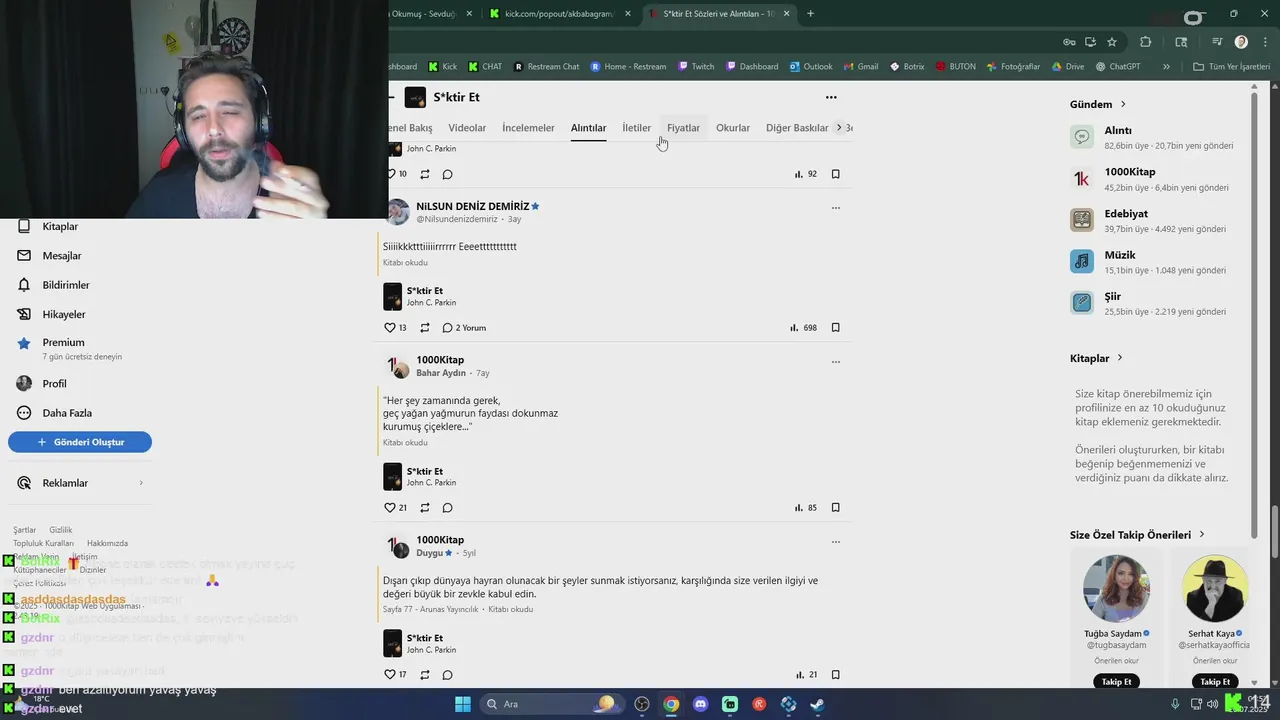Open the Chrome extensions puzzle icon

(1146, 42)
